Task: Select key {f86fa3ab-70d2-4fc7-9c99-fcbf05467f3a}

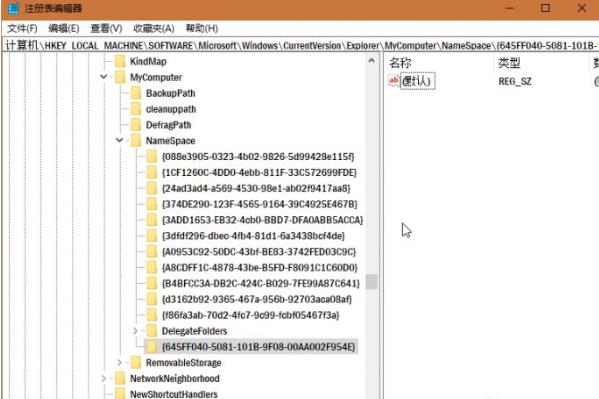Action: click(x=251, y=315)
